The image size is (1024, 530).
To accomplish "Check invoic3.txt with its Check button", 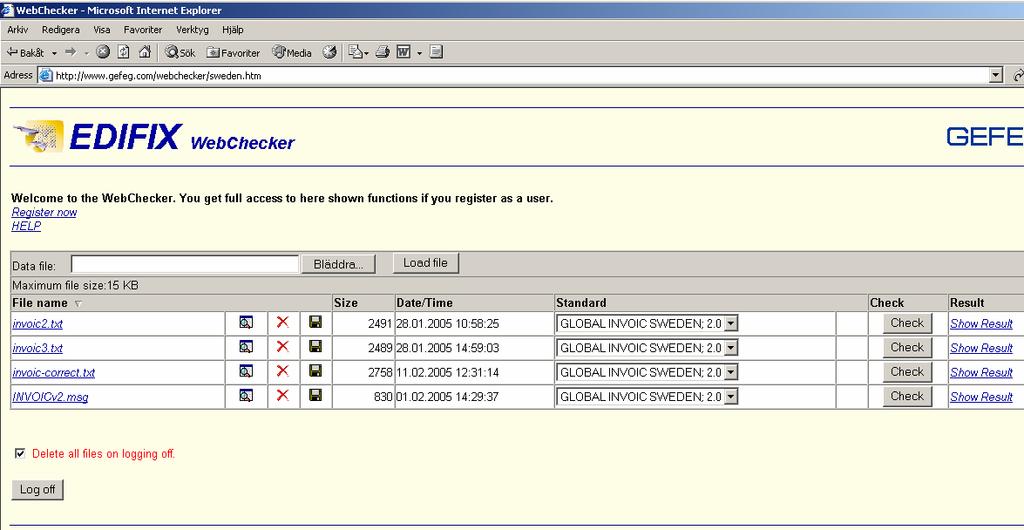I will 907,347.
